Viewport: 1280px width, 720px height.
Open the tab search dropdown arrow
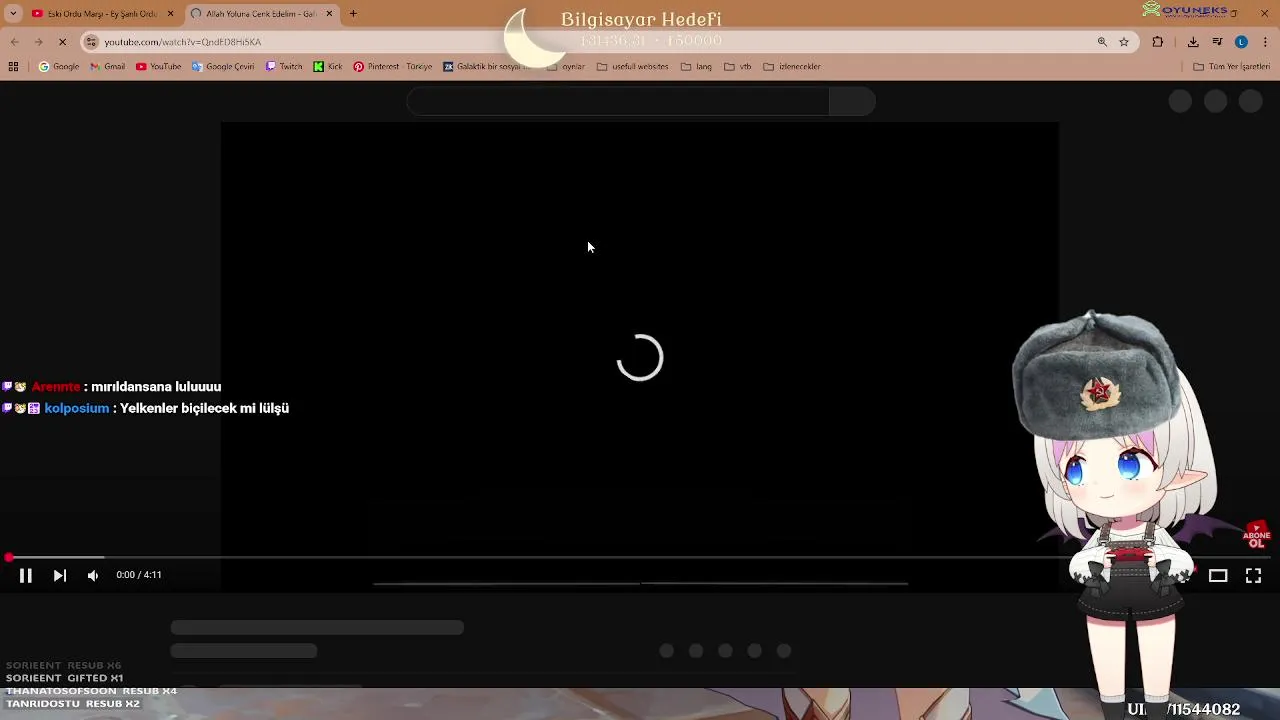pyautogui.click(x=13, y=14)
